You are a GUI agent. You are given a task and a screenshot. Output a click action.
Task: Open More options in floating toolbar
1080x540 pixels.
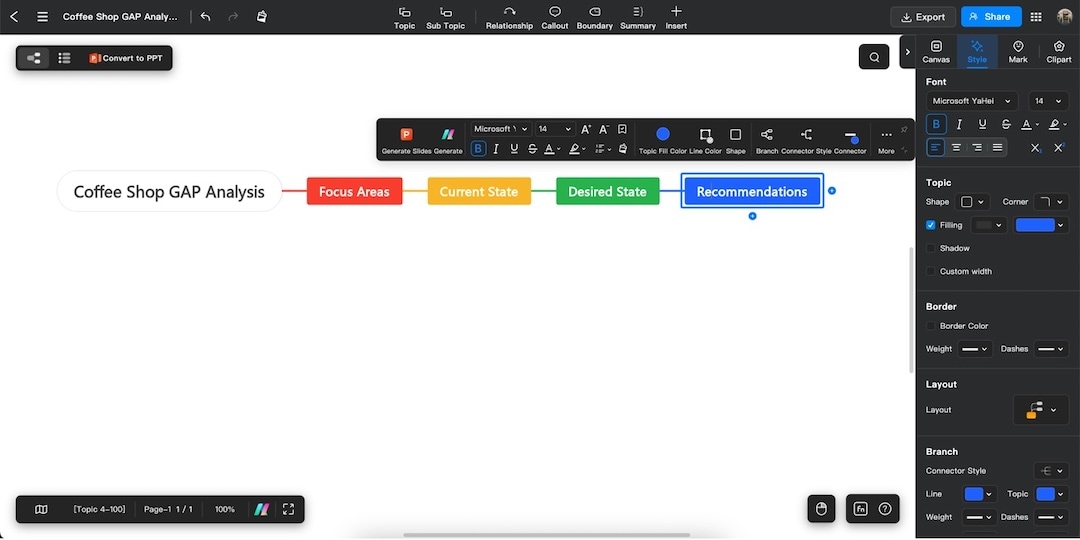(x=886, y=141)
